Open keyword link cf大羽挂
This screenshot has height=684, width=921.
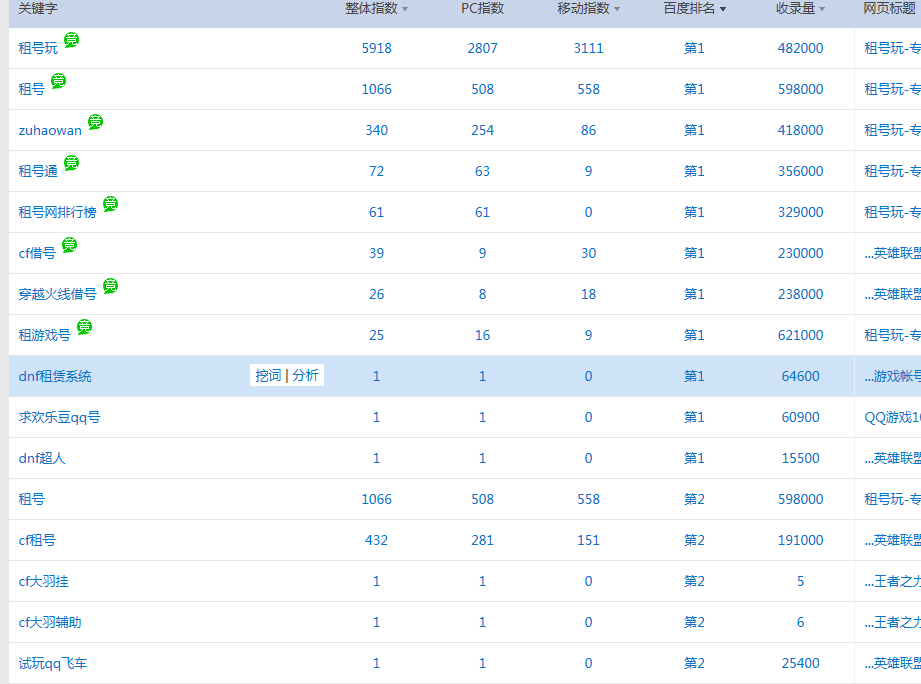(x=43, y=581)
